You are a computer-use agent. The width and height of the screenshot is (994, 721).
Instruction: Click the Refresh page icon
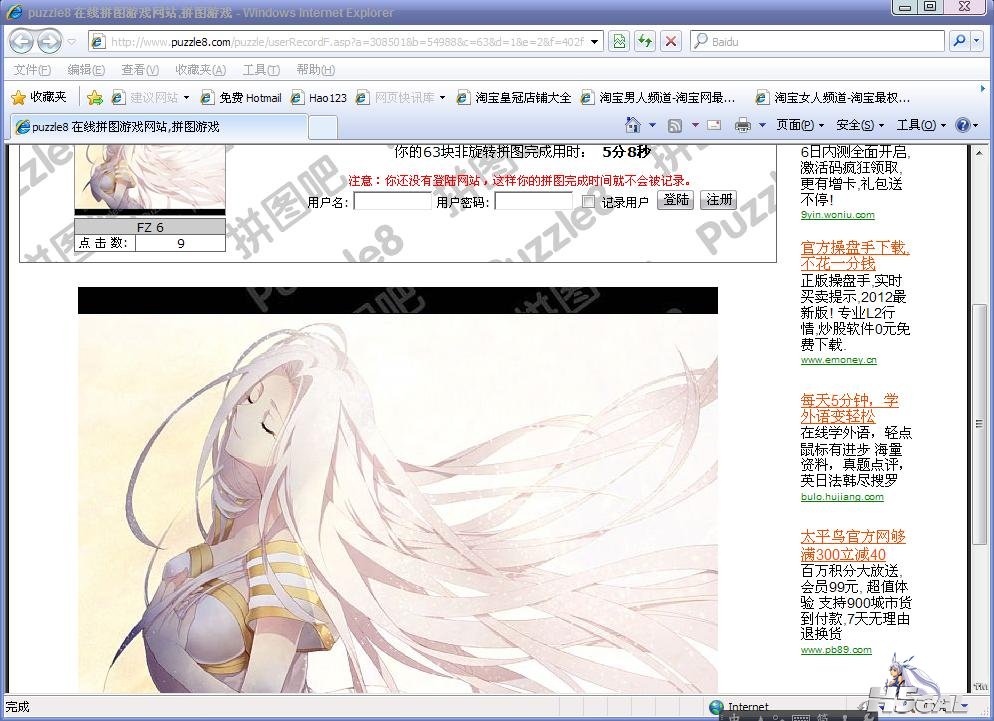click(x=645, y=42)
